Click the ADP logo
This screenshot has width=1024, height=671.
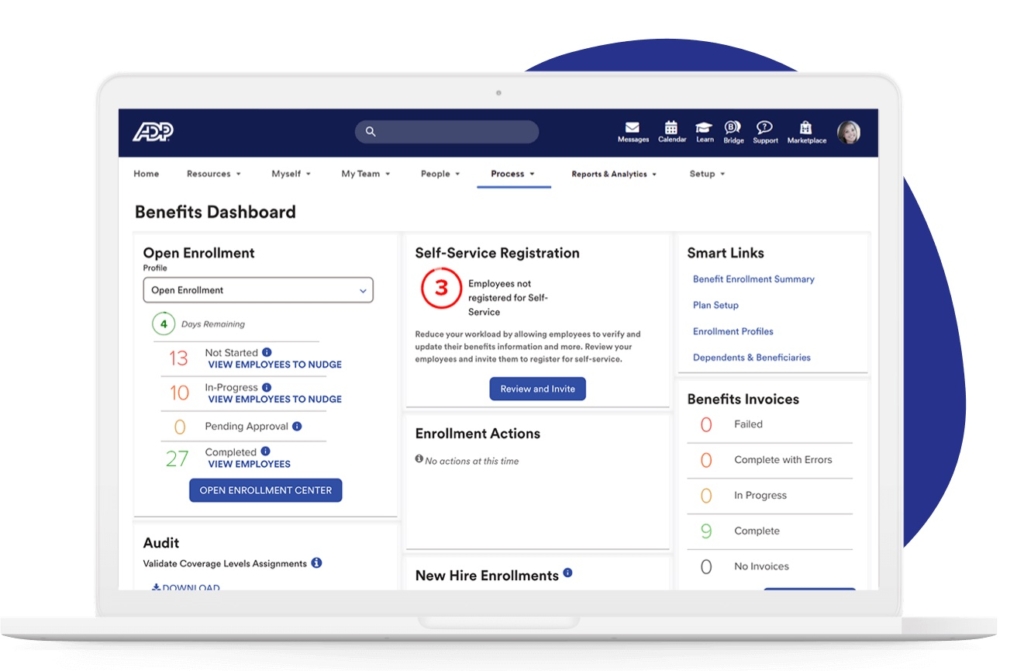[155, 131]
